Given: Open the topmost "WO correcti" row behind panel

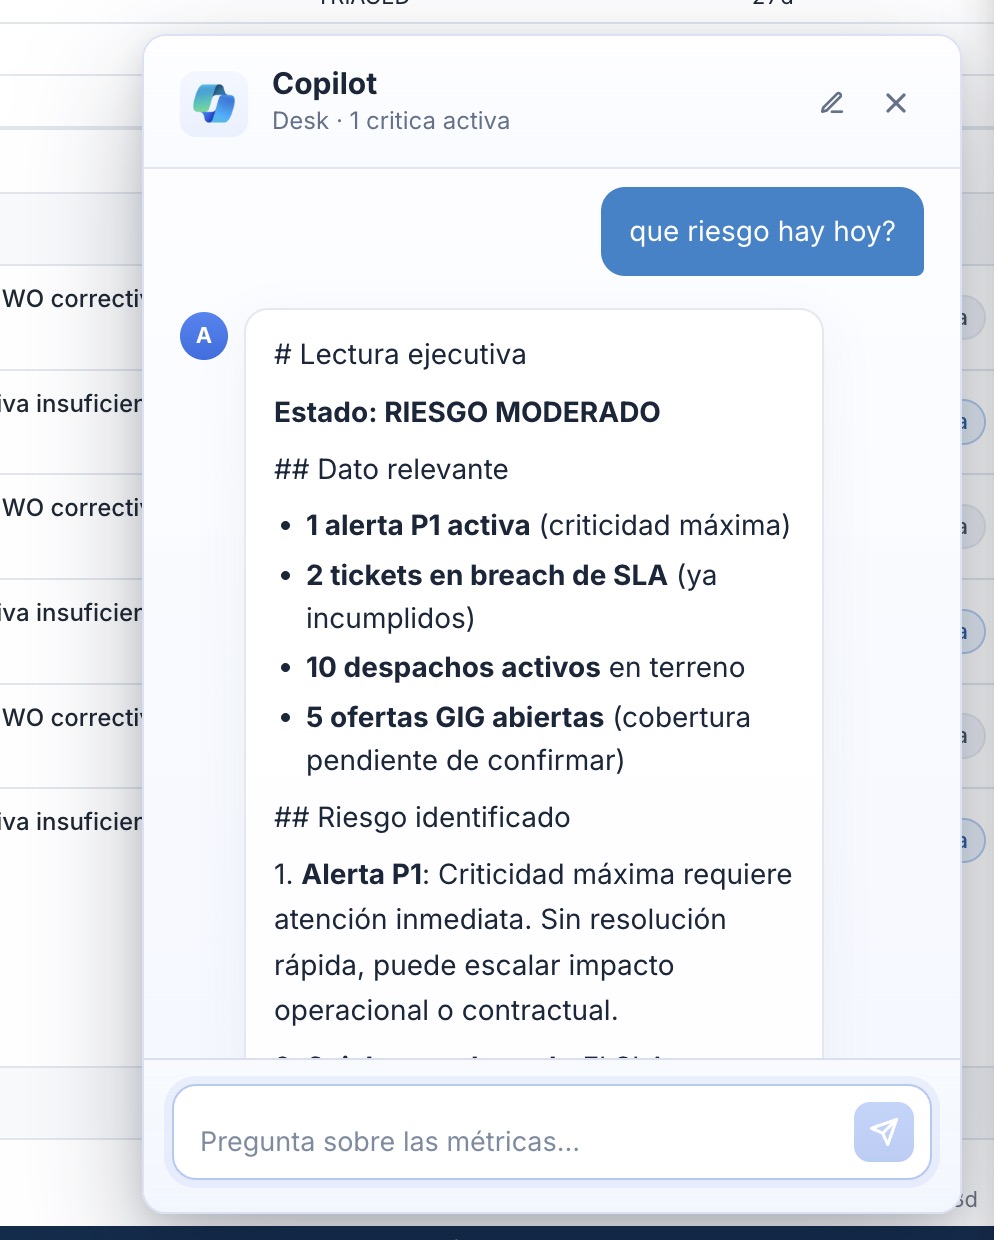Looking at the screenshot, I should [x=72, y=299].
